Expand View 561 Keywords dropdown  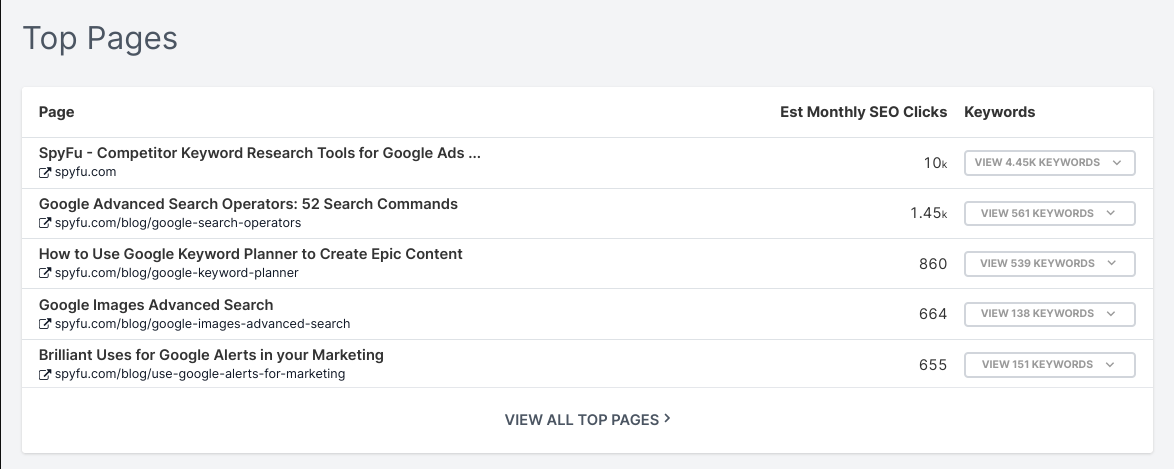[x=1049, y=214]
